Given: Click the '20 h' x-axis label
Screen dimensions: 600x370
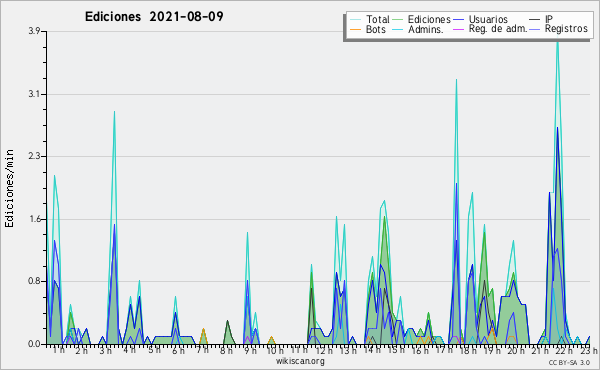Looking at the screenshot, I should [516, 350].
